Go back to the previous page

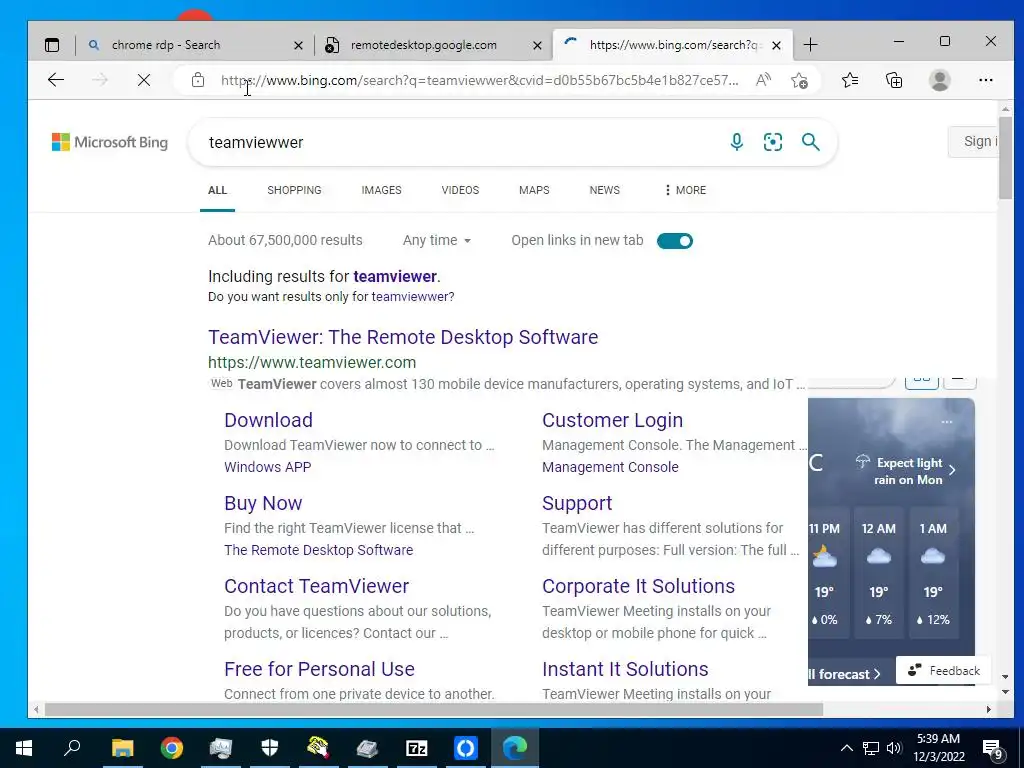point(56,80)
